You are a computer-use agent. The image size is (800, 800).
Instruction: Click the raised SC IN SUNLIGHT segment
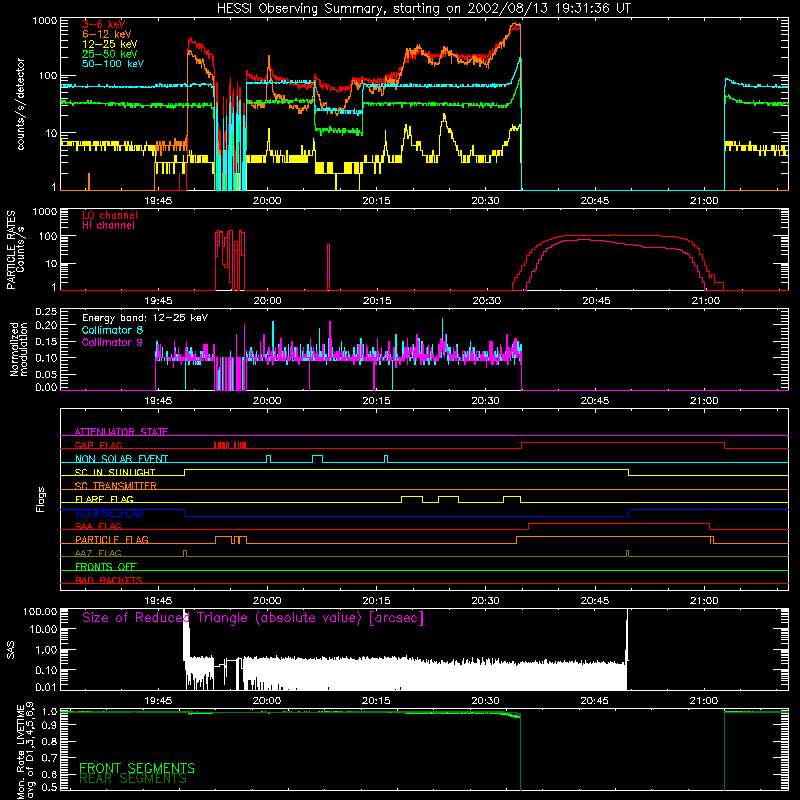click(x=406, y=469)
